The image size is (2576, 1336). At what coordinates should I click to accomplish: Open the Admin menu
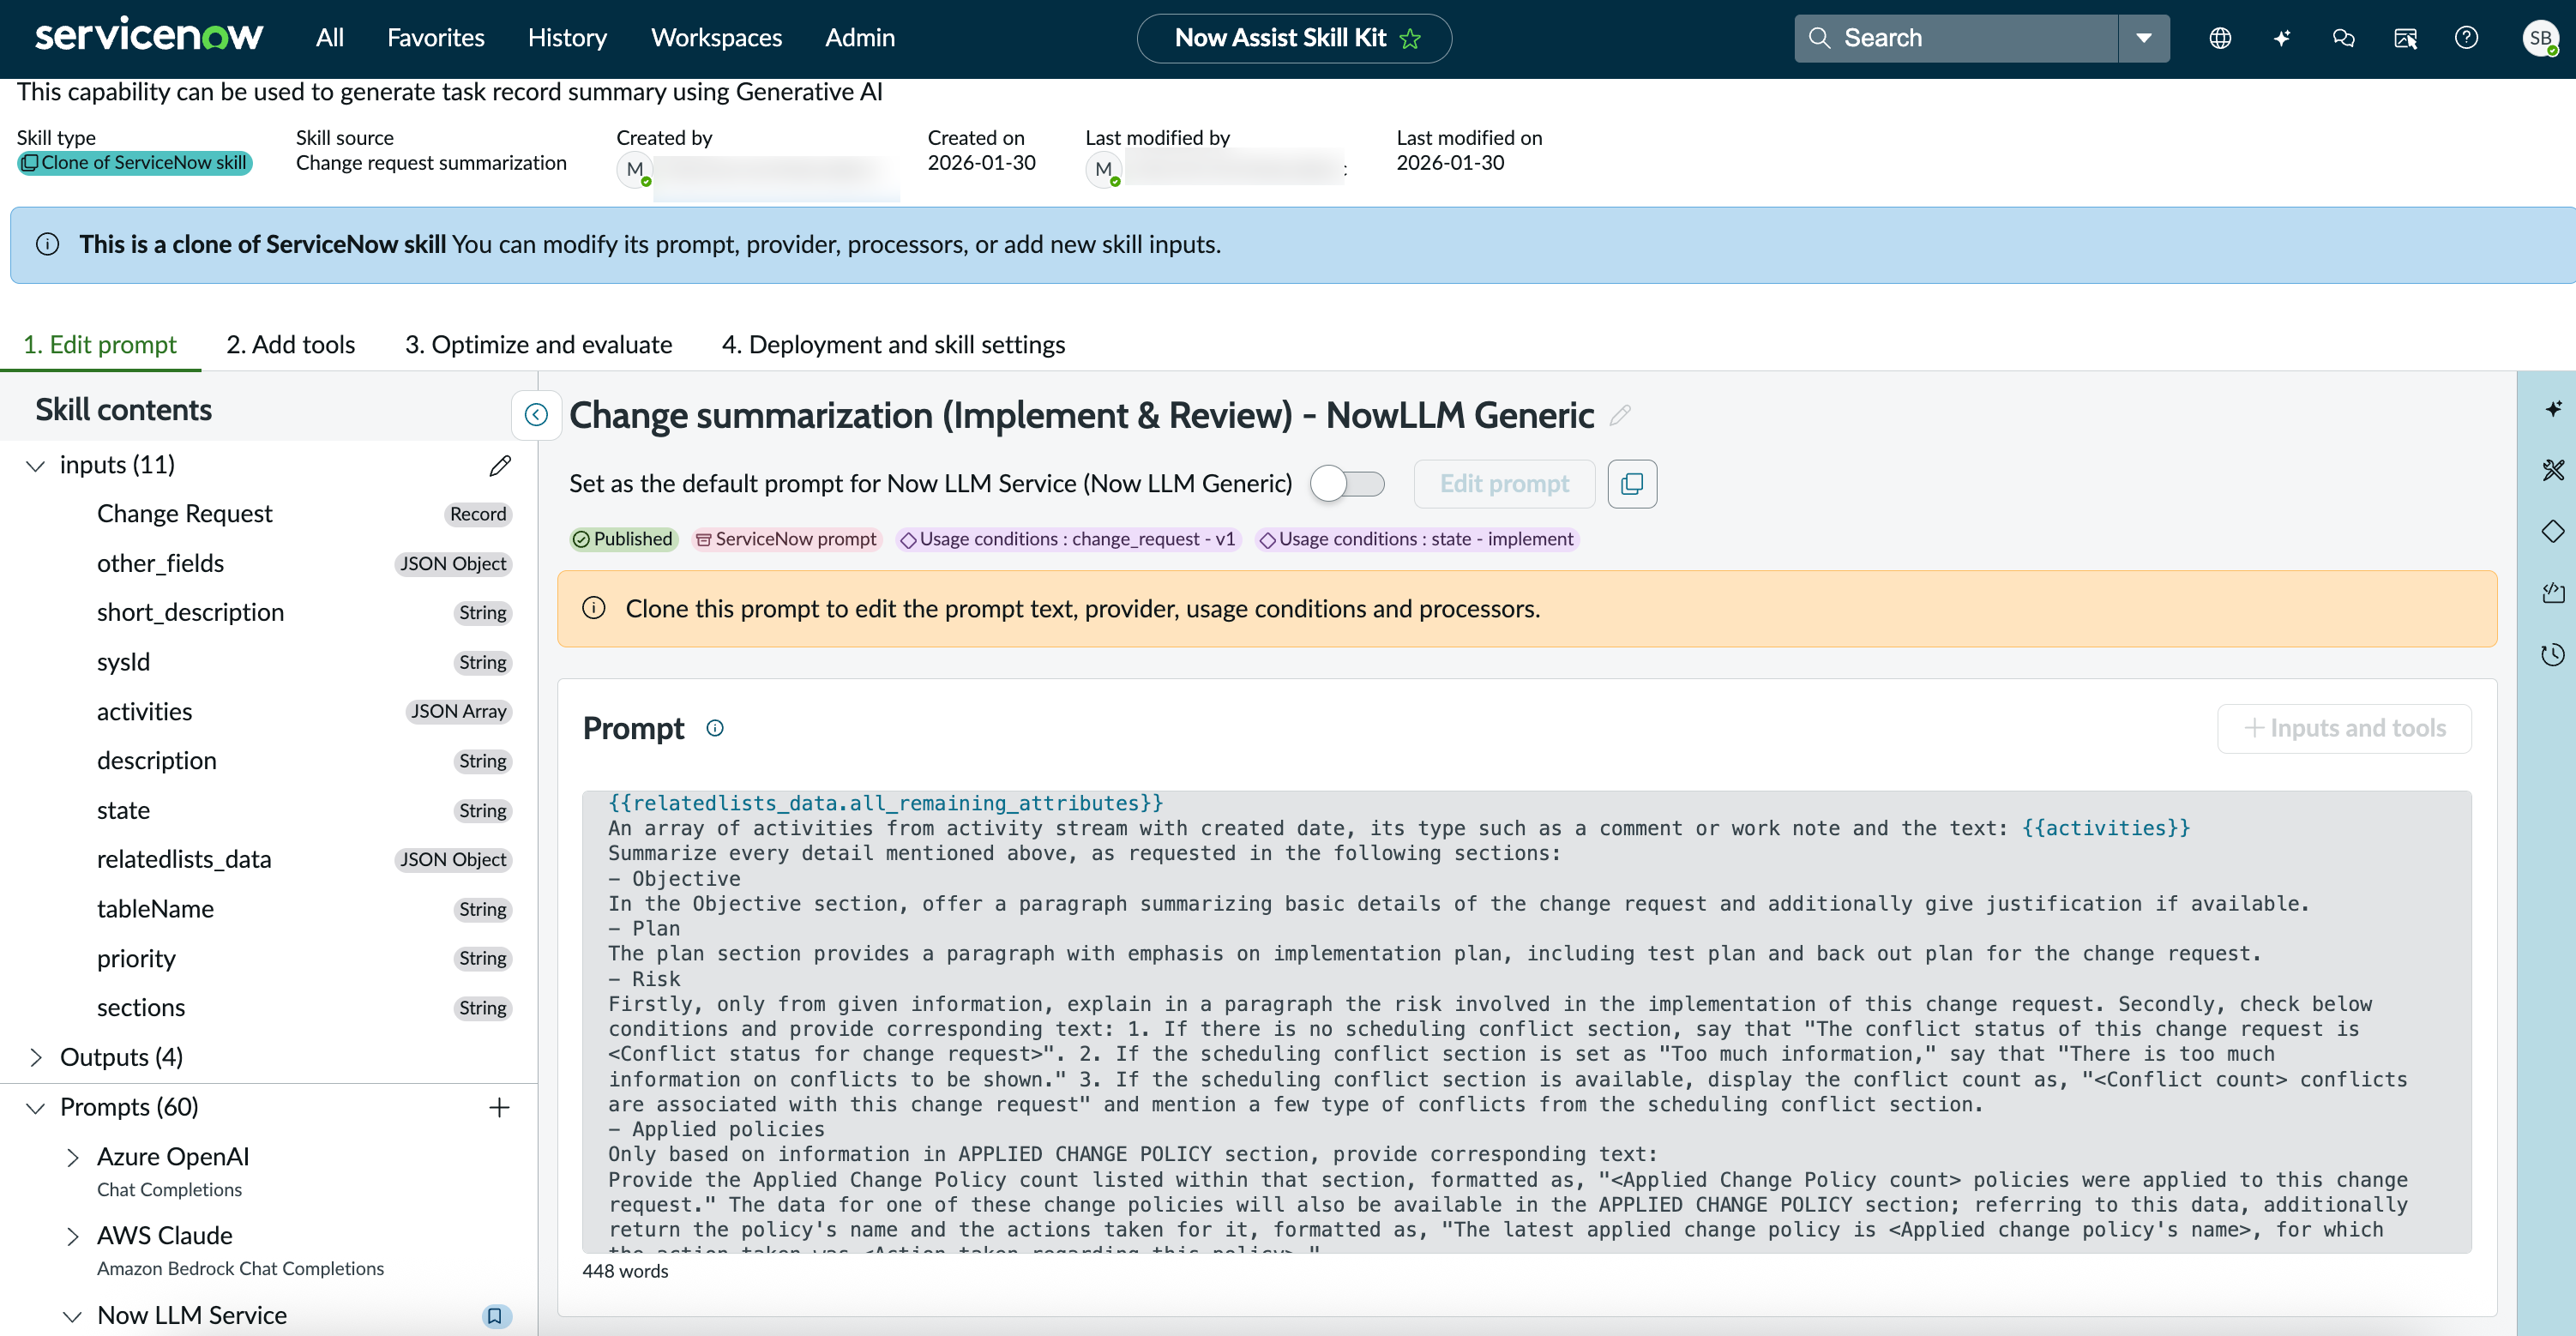point(860,38)
